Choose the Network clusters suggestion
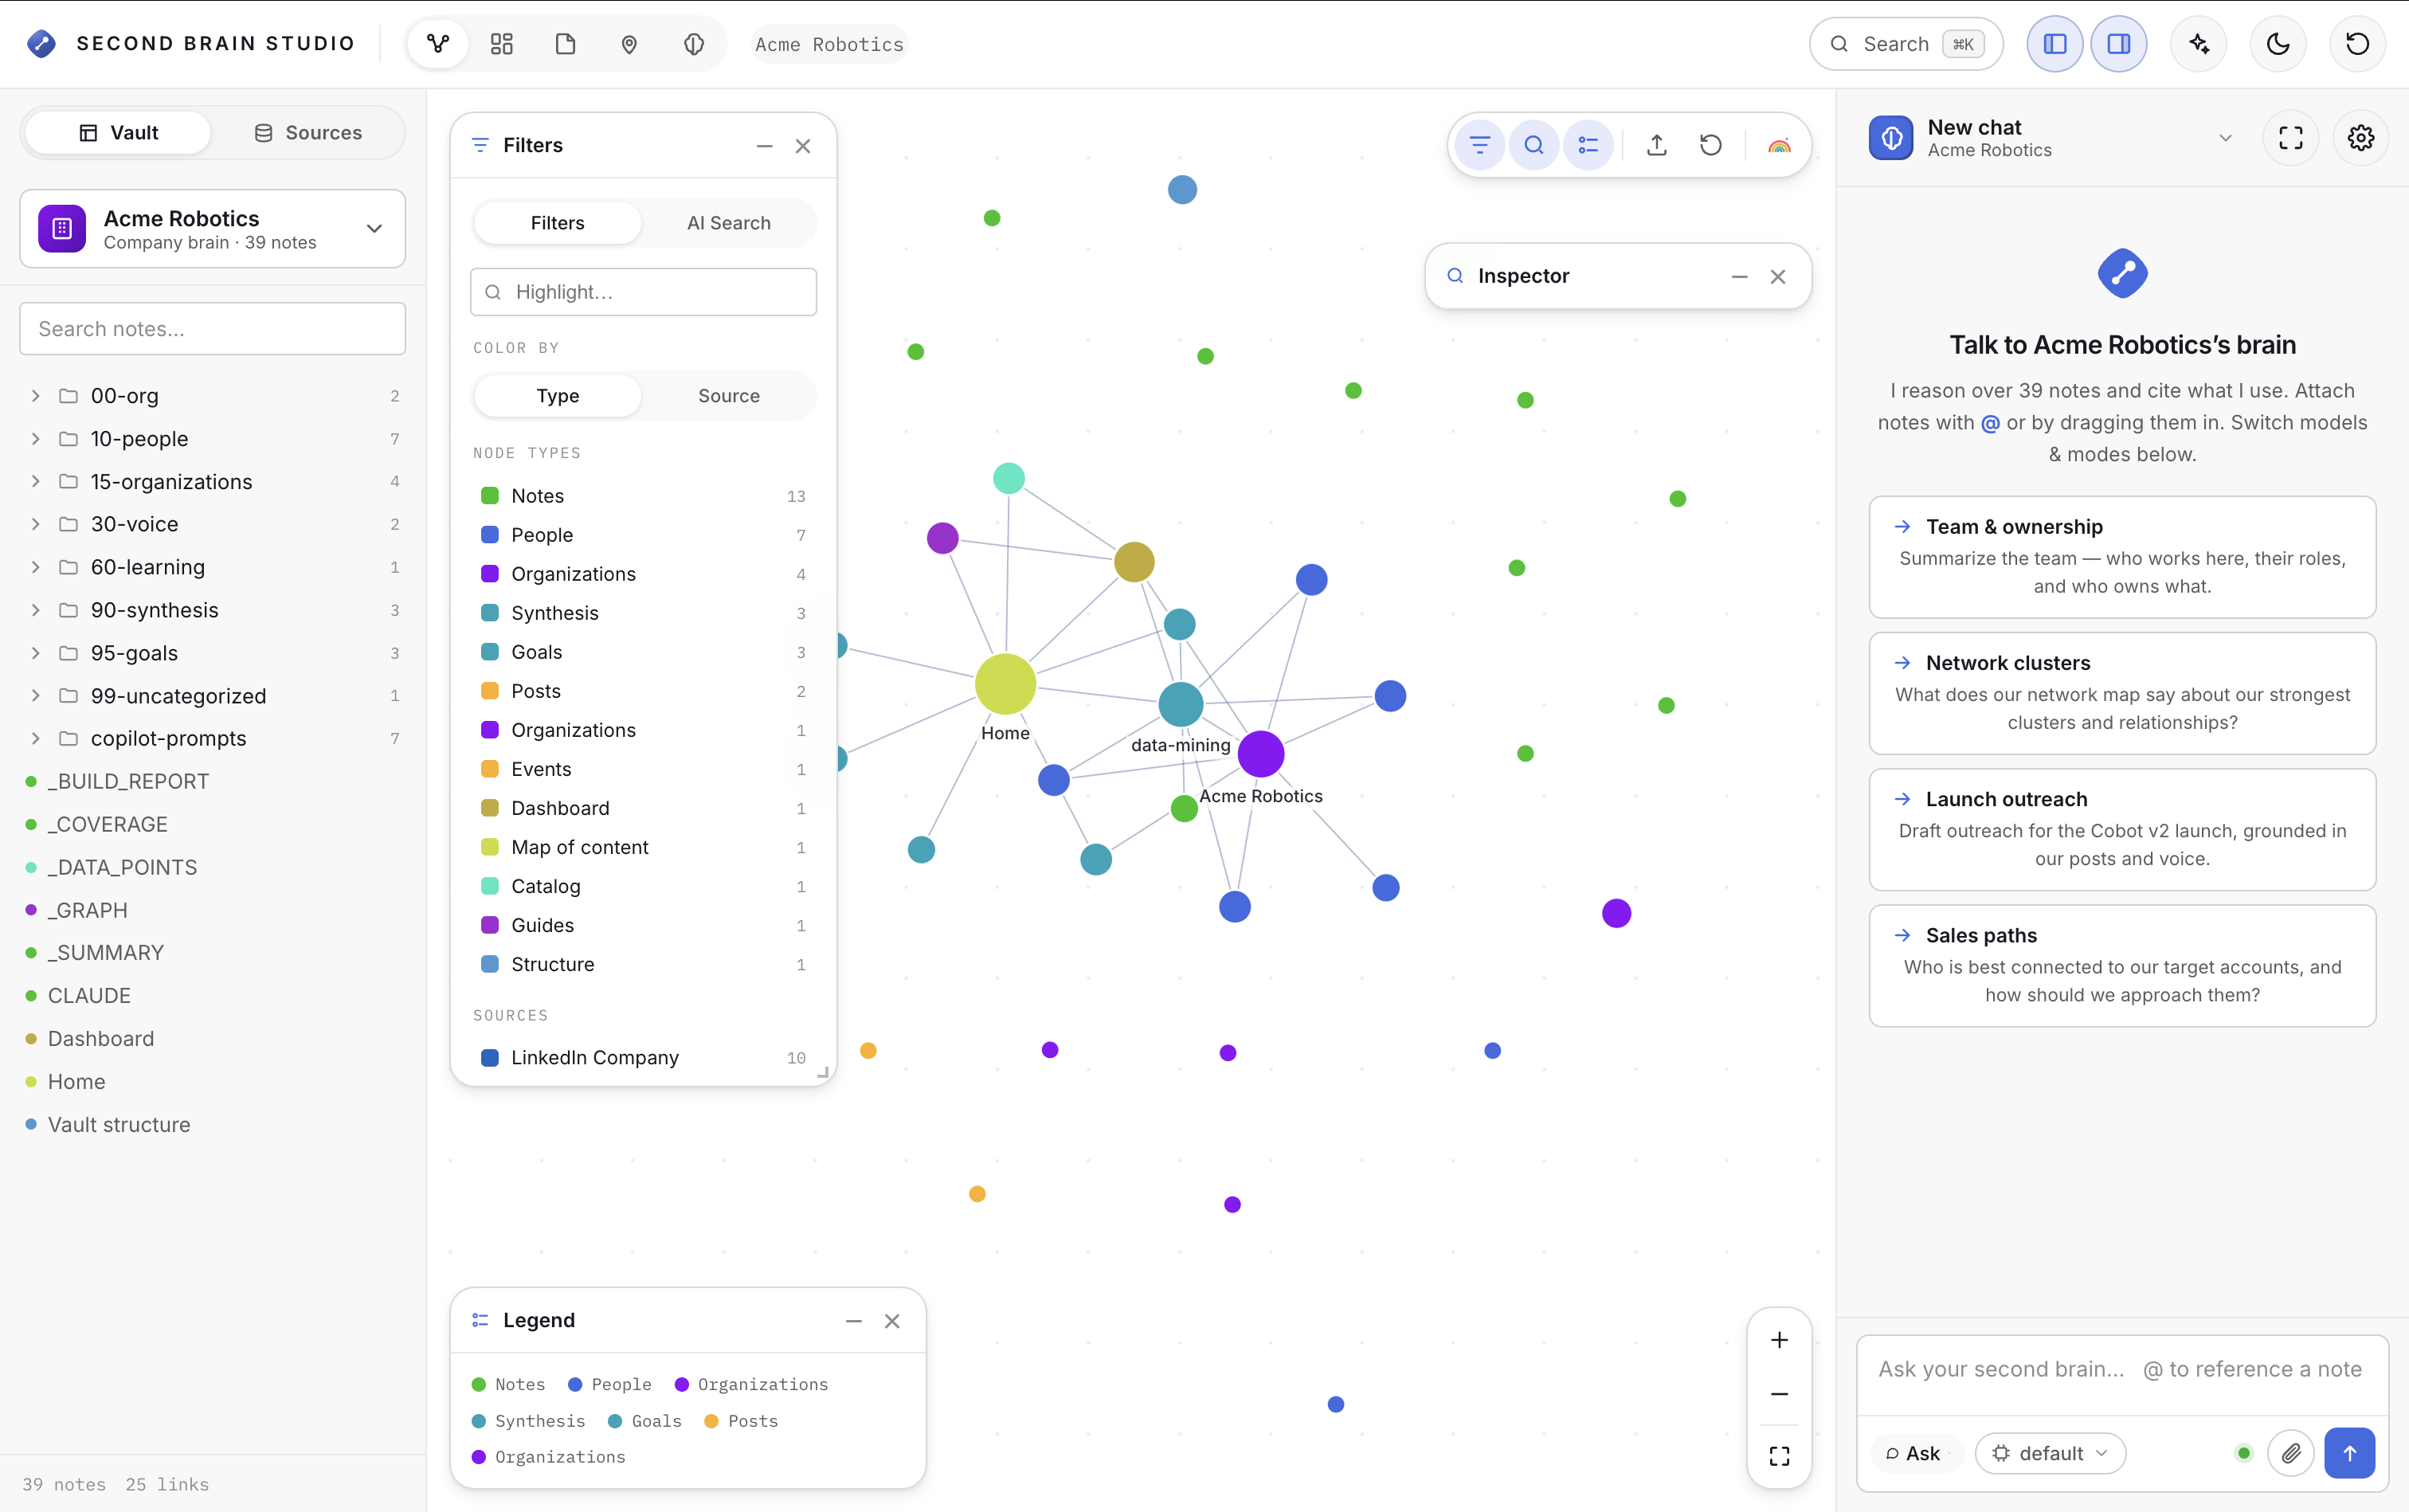 [2122, 693]
